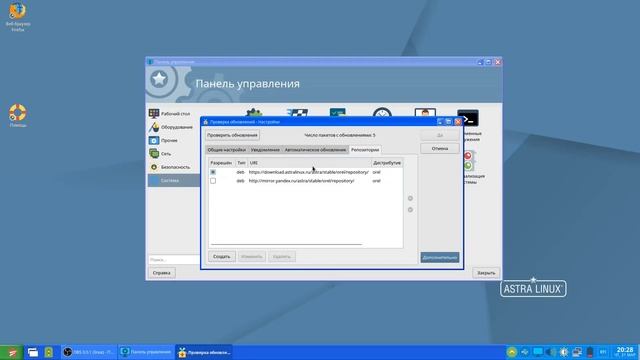
Task: Open the brightness tray icon
Action: click(x=564, y=352)
